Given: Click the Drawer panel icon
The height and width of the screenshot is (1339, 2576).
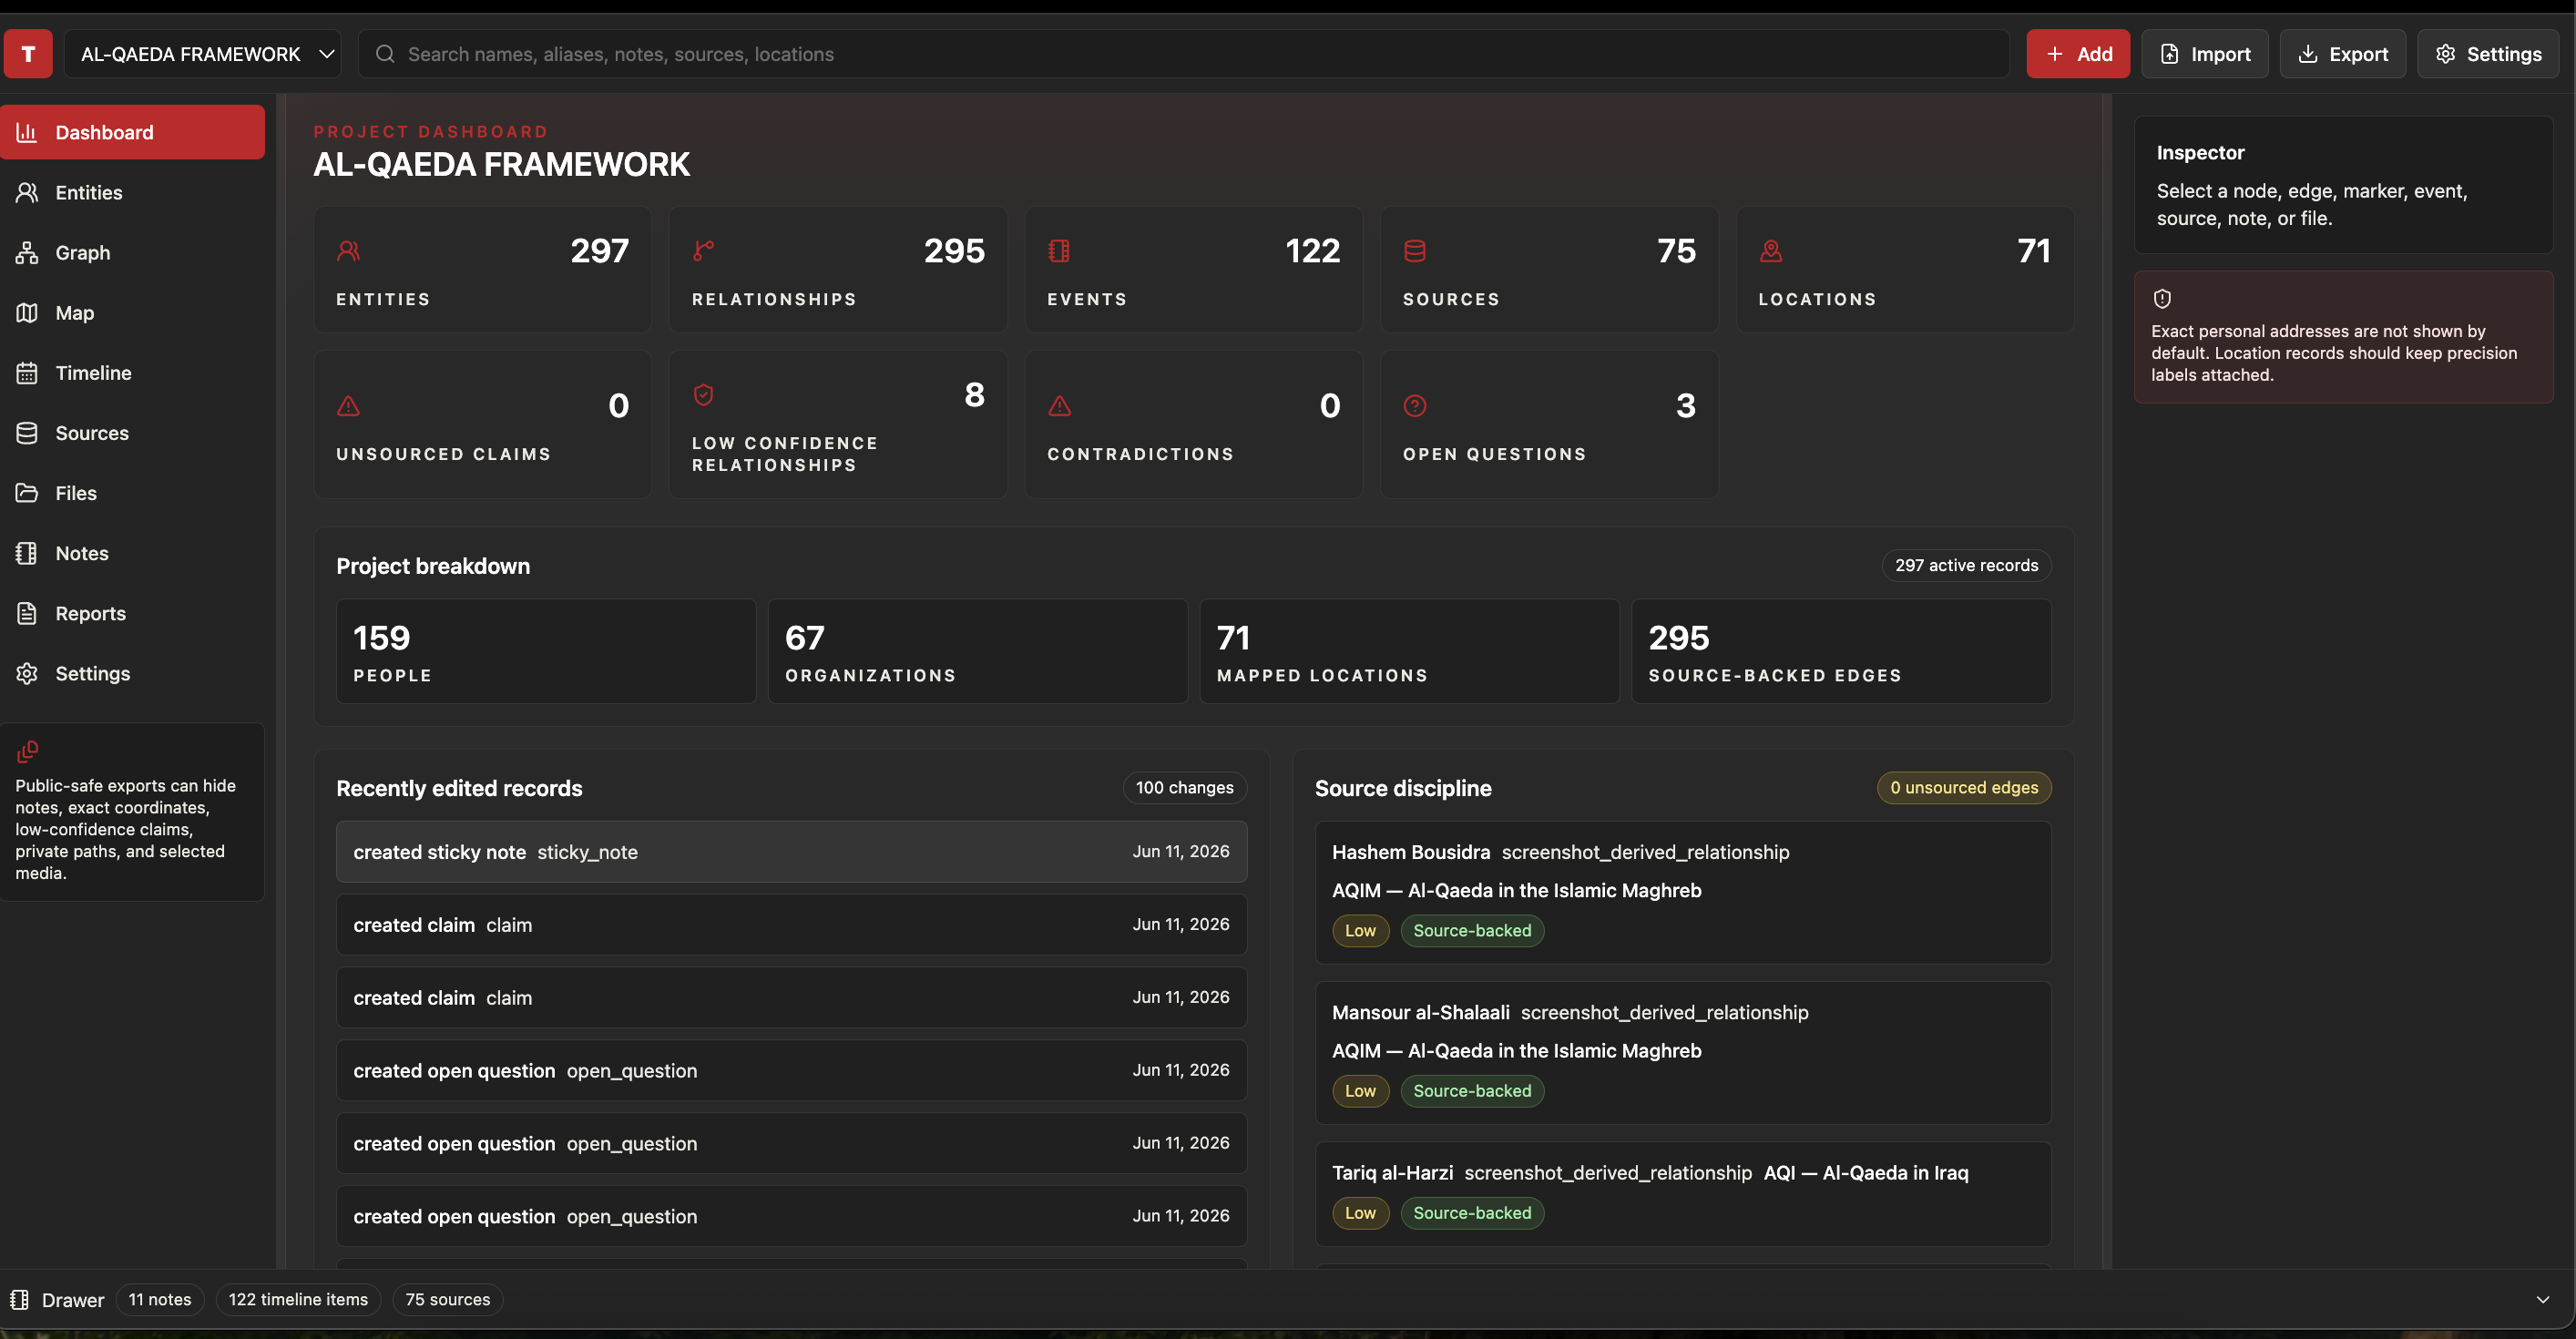Looking at the screenshot, I should click(x=19, y=1299).
